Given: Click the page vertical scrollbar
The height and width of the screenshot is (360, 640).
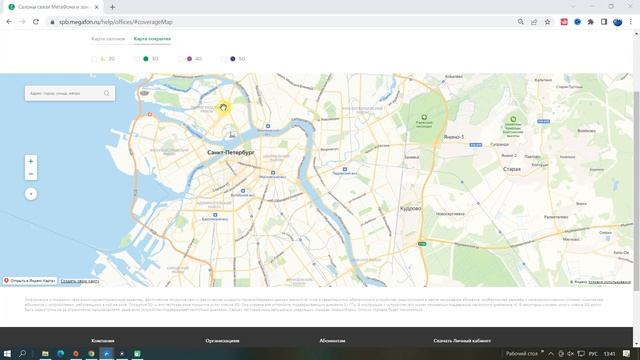Looking at the screenshot, I should click(636, 191).
